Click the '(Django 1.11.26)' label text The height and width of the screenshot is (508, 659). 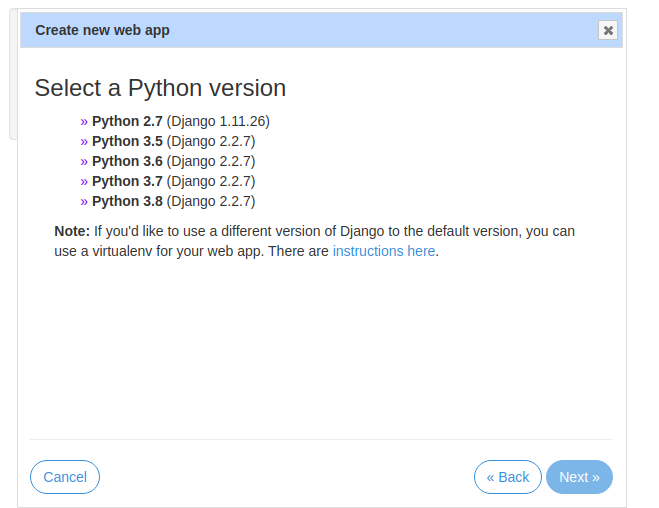218,121
